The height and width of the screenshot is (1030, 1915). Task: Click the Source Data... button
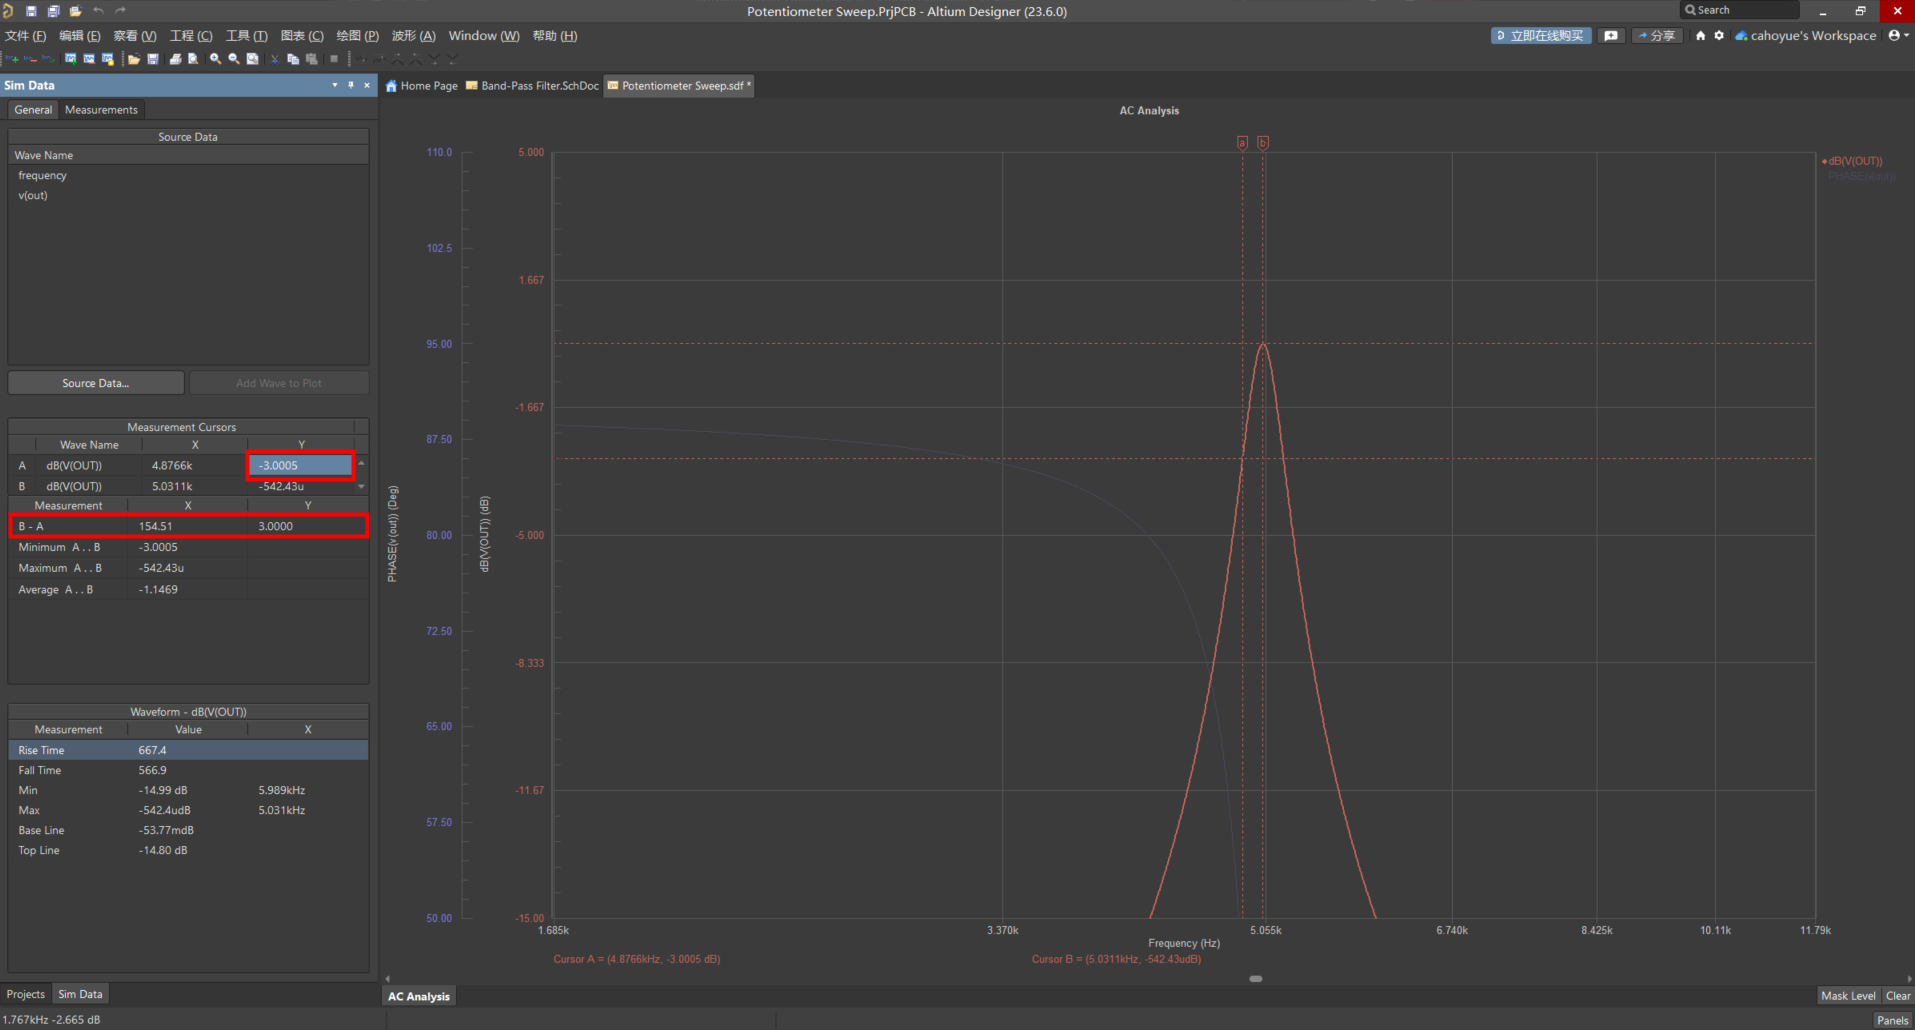(96, 383)
